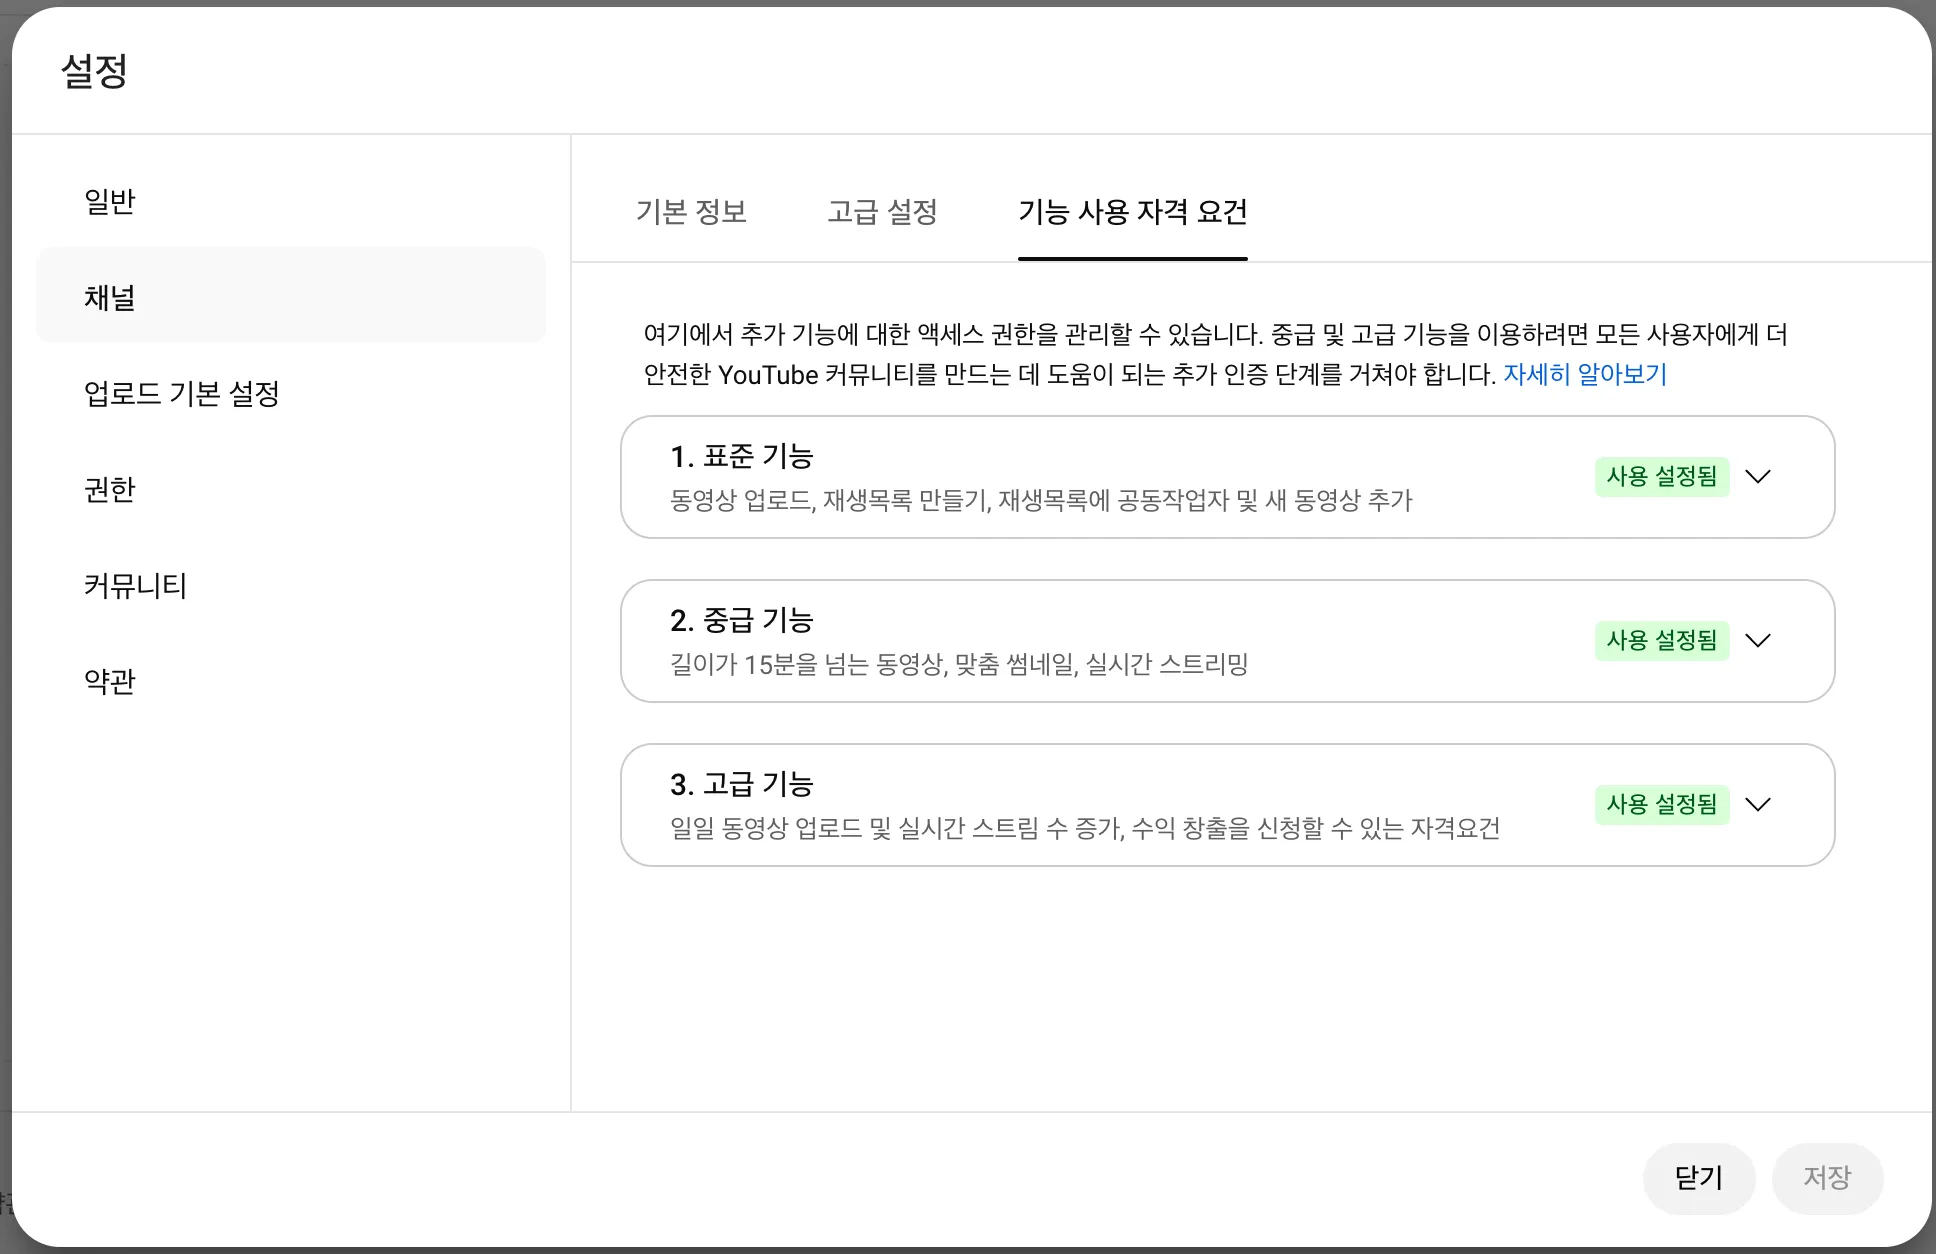Click the 사용 설정됨 badge for 표준 기능
1936x1254 pixels.
(x=1661, y=476)
